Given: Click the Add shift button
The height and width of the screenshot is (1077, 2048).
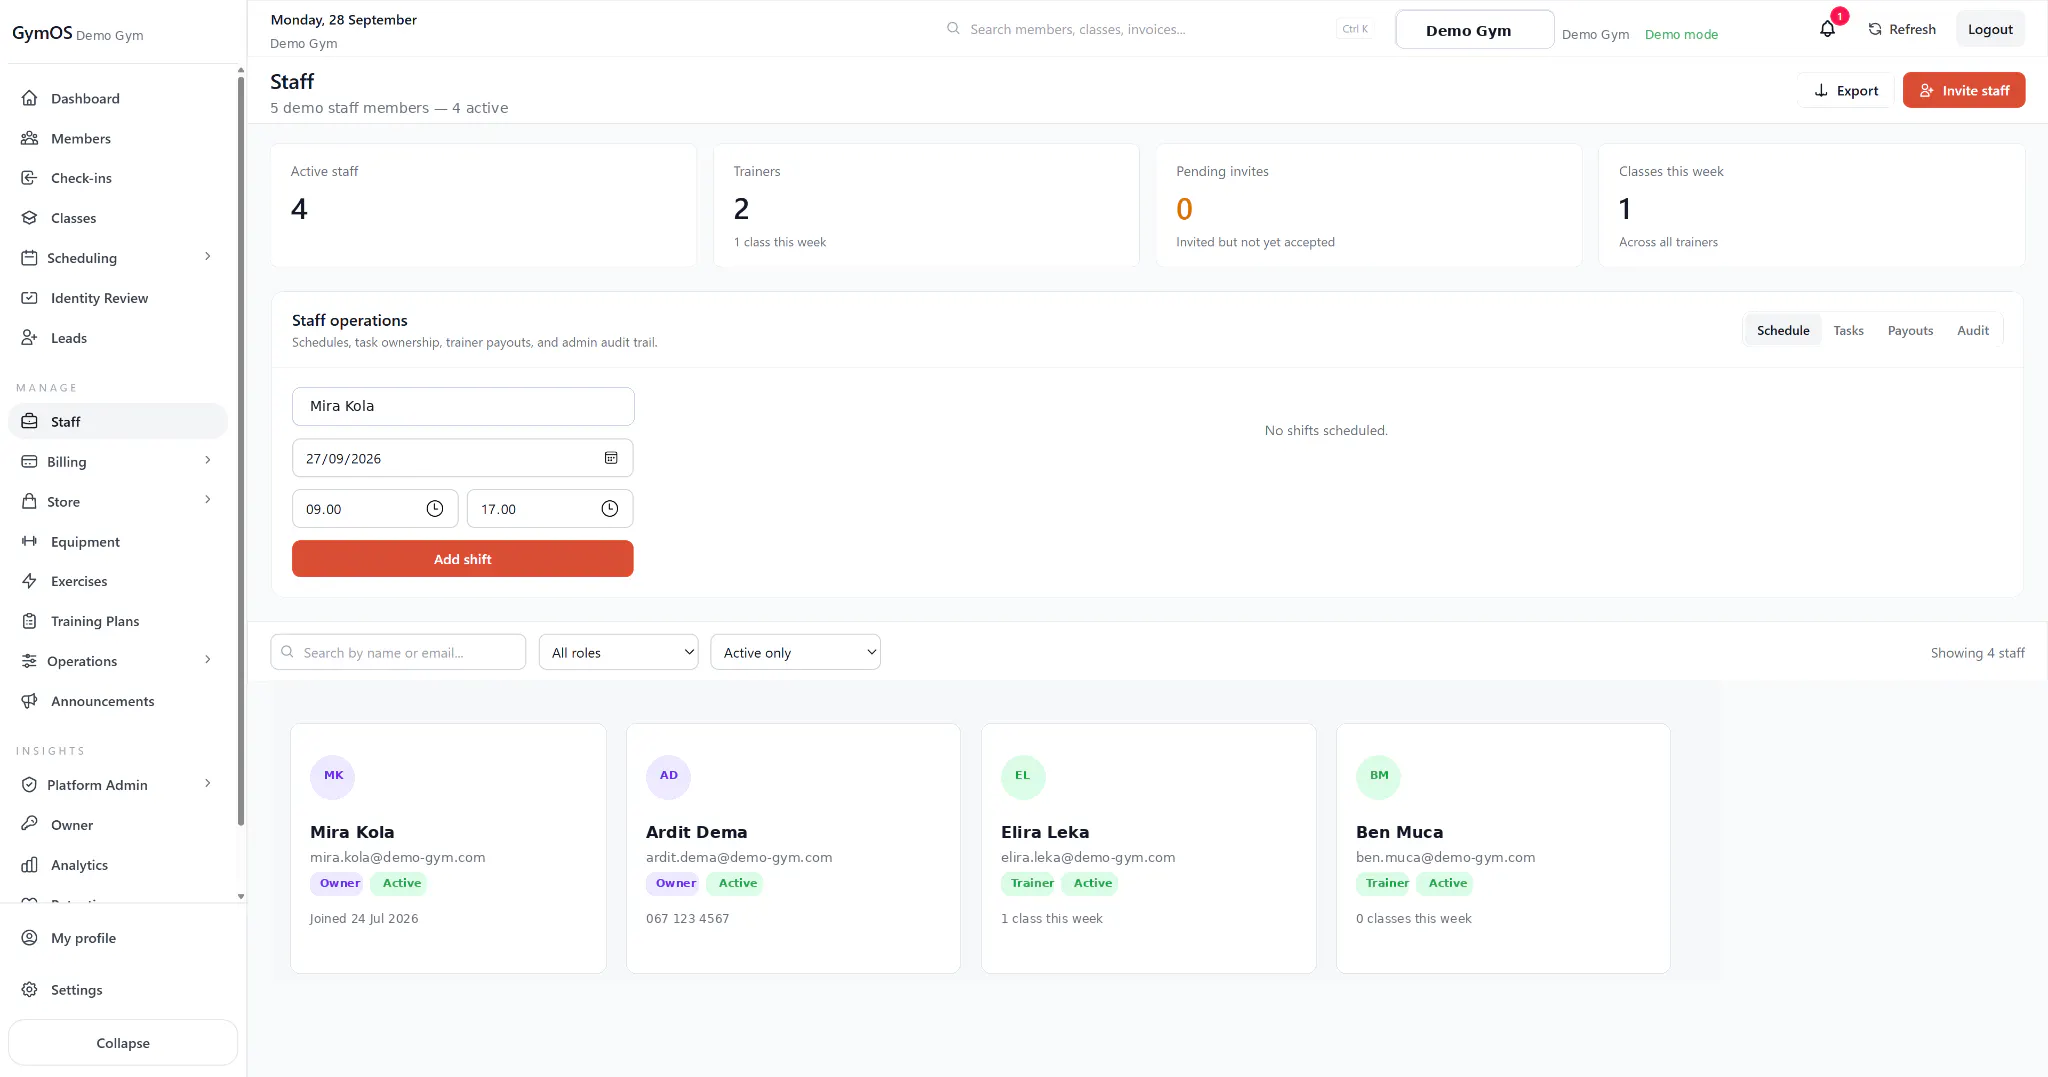Looking at the screenshot, I should (x=462, y=559).
